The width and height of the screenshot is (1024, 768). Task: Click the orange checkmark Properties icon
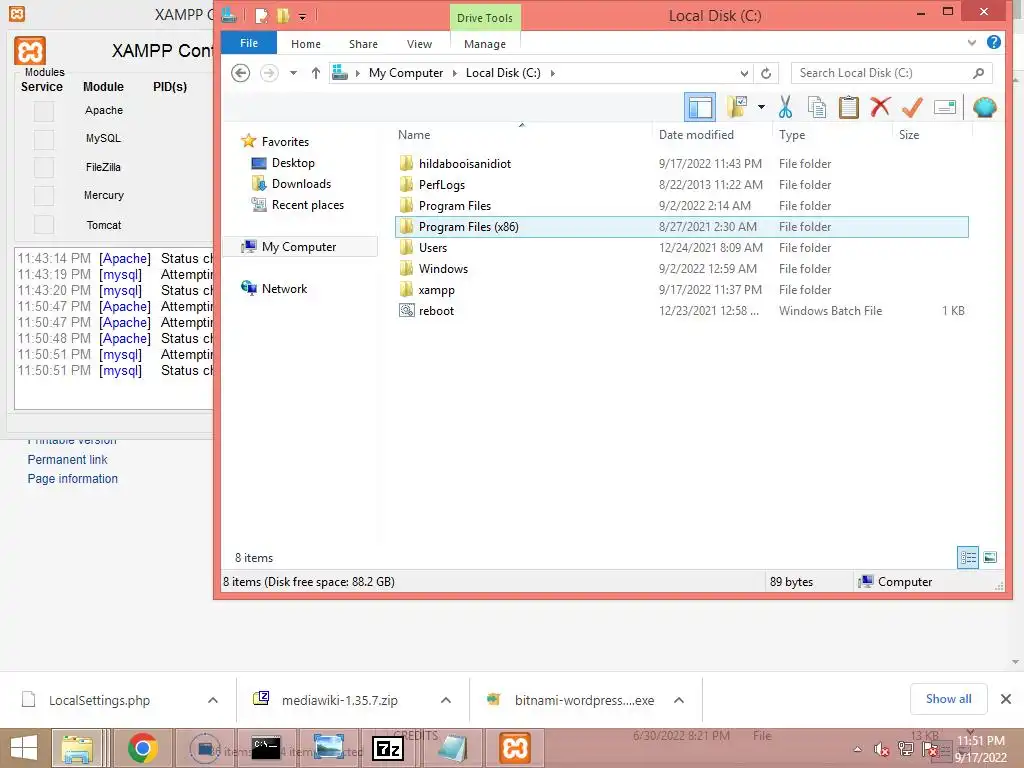912,107
